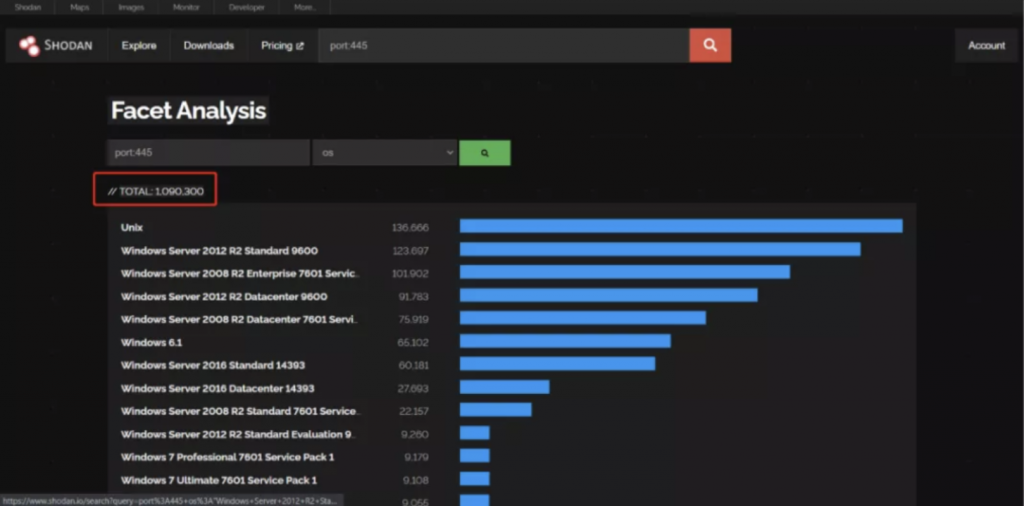
Task: Click Windows 7 Professional 7601 Service Pack 1
Action: pos(227,457)
